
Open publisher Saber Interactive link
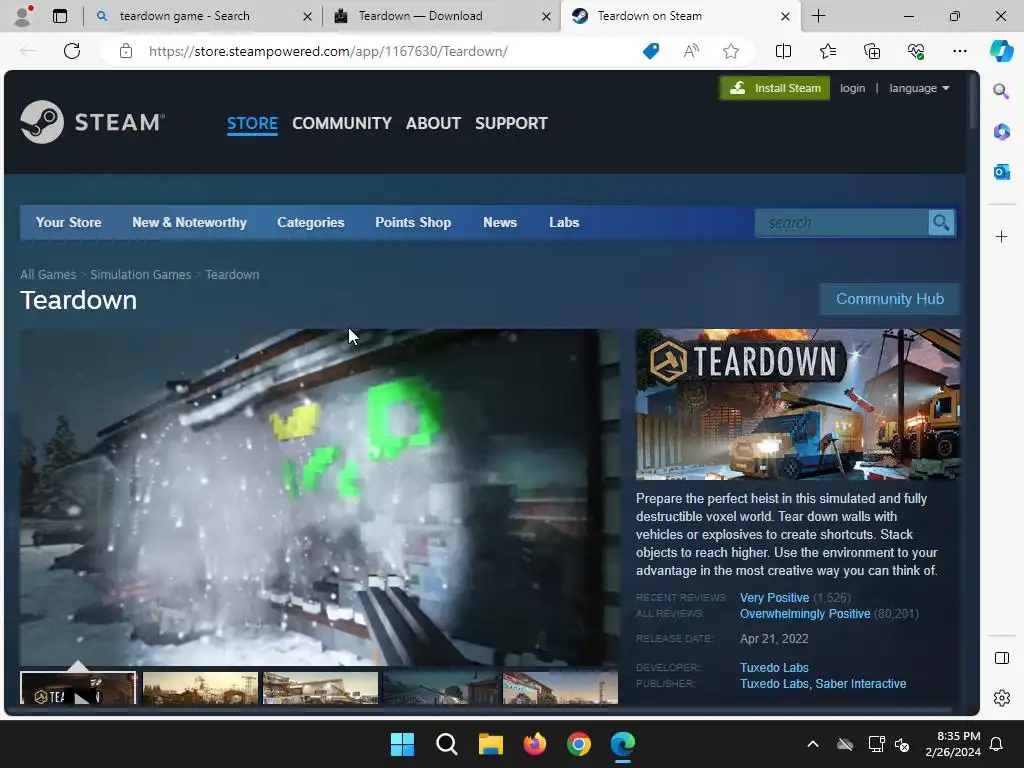pyautogui.click(x=861, y=684)
